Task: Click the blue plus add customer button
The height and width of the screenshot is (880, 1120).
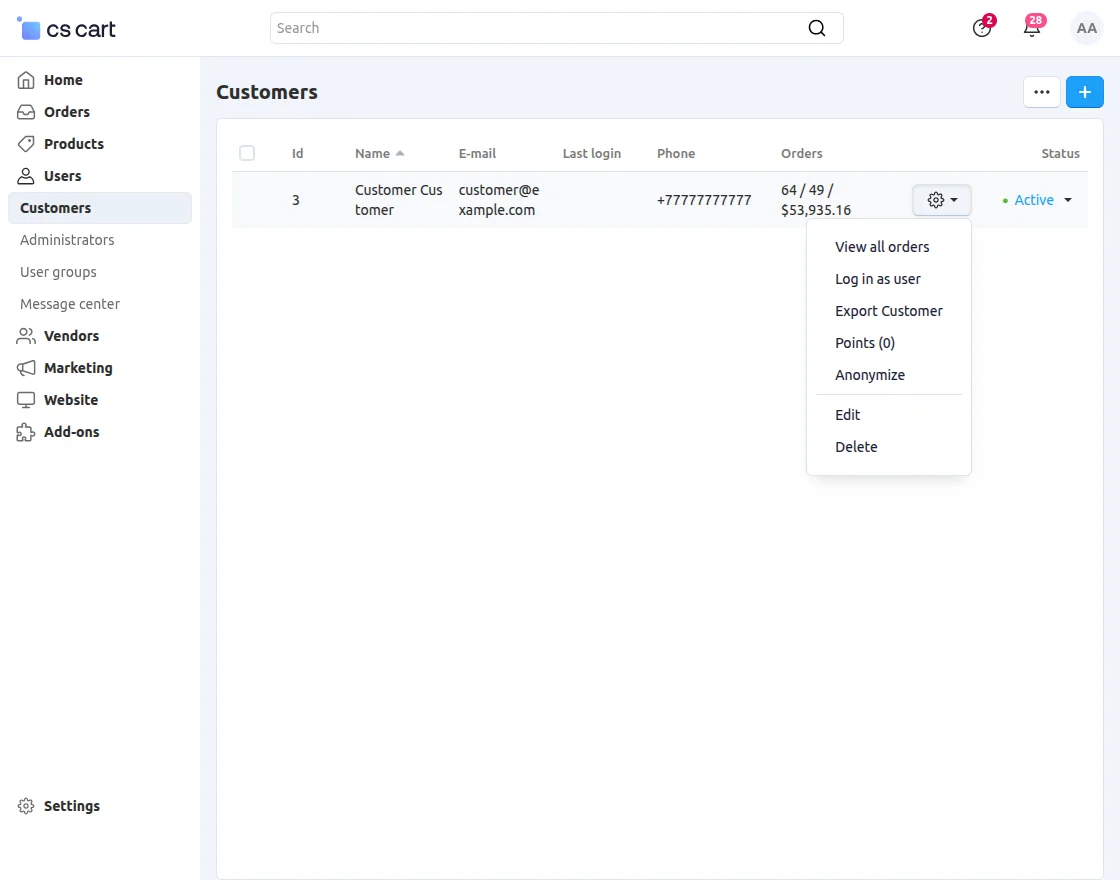Action: pyautogui.click(x=1084, y=92)
